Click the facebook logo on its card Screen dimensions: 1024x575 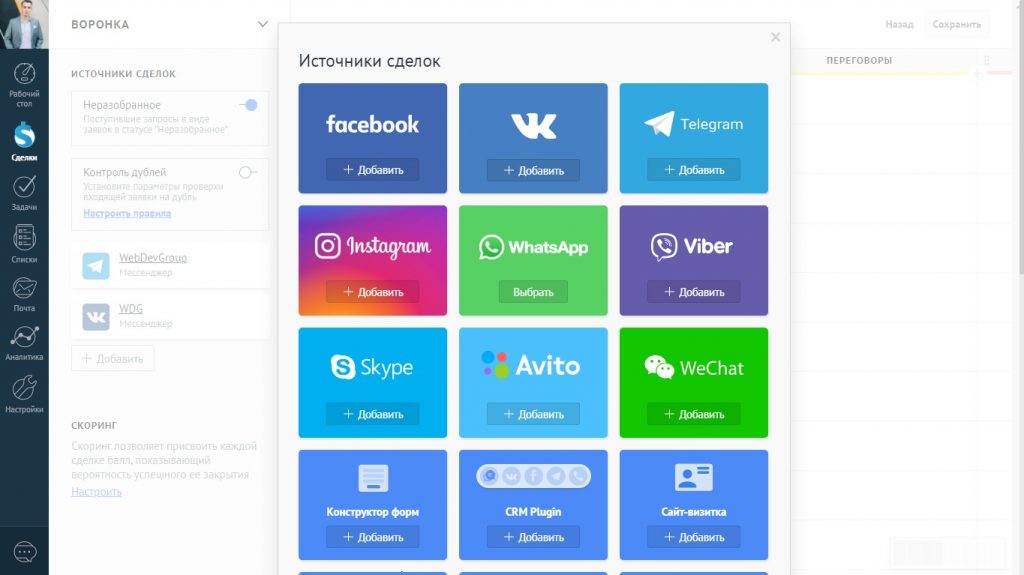(x=372, y=124)
